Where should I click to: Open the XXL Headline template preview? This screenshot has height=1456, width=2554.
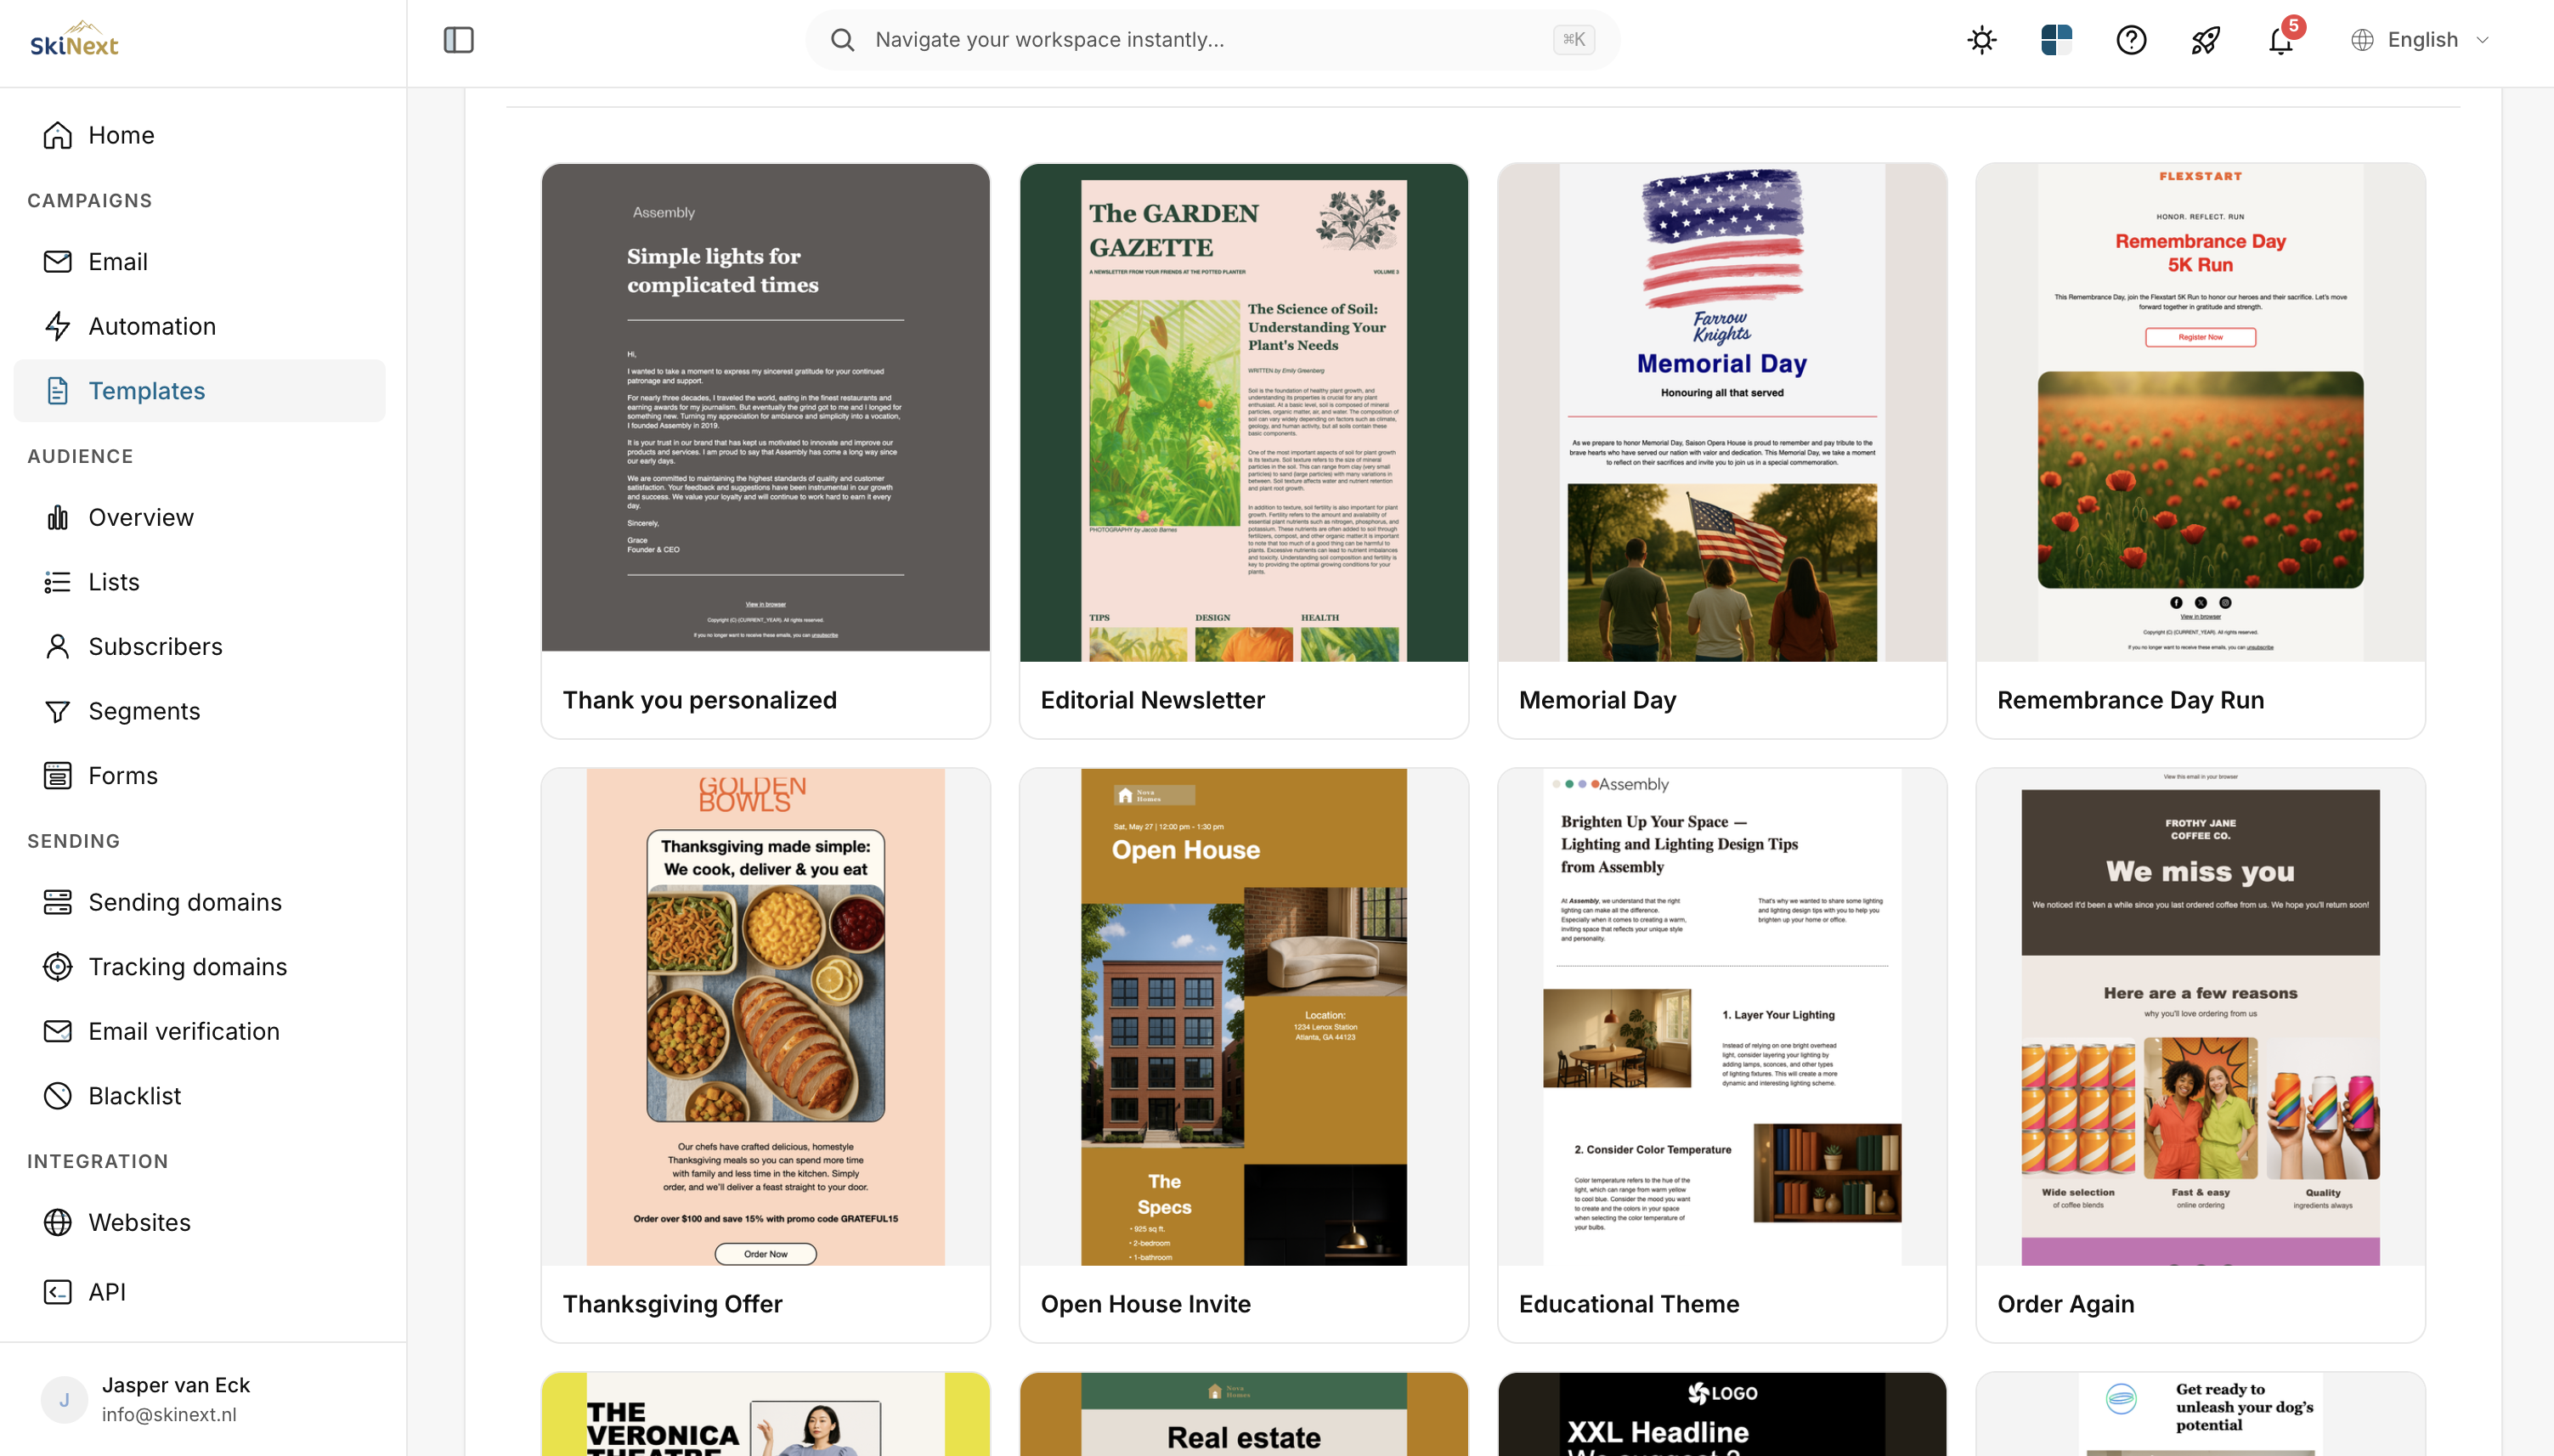click(1722, 1414)
